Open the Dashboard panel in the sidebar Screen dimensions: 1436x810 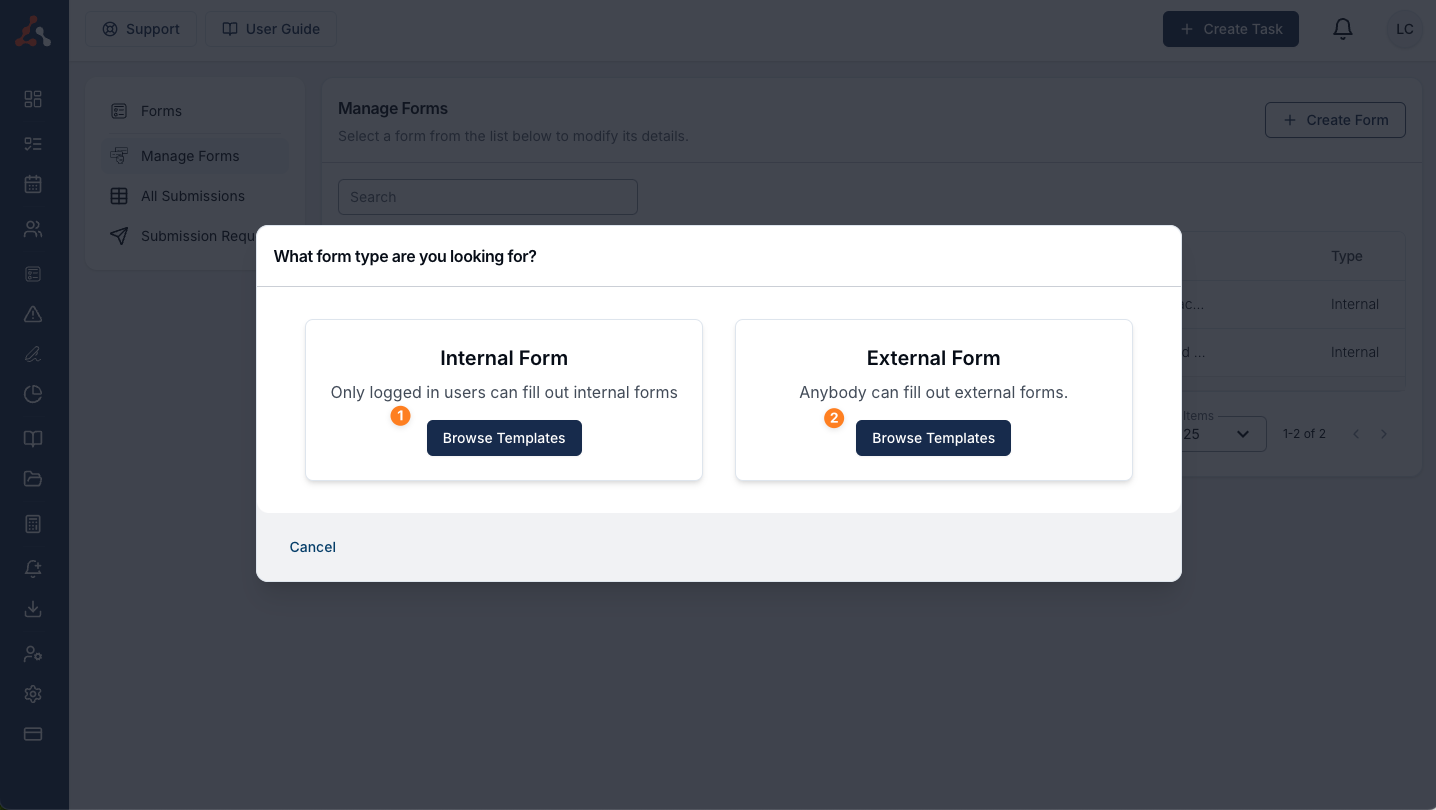click(33, 99)
